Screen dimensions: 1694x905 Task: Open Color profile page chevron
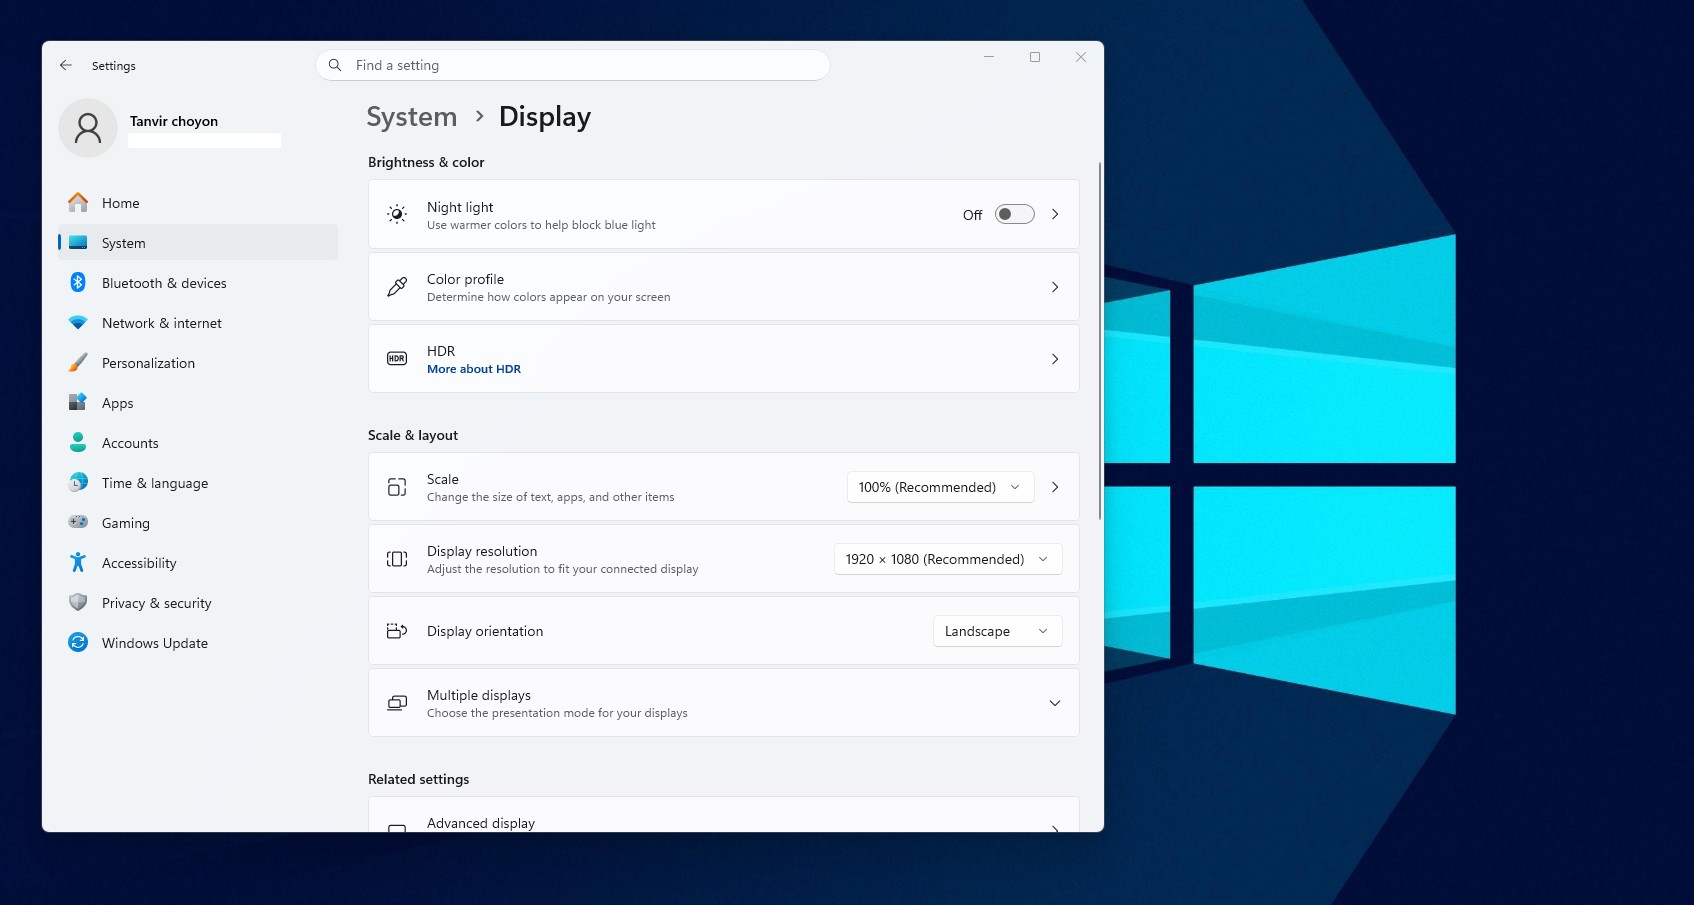(1055, 287)
